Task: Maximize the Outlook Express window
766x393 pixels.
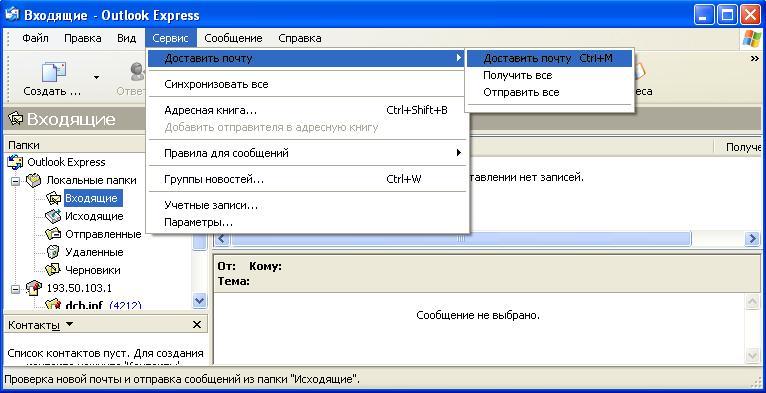Action: pyautogui.click(x=727, y=16)
